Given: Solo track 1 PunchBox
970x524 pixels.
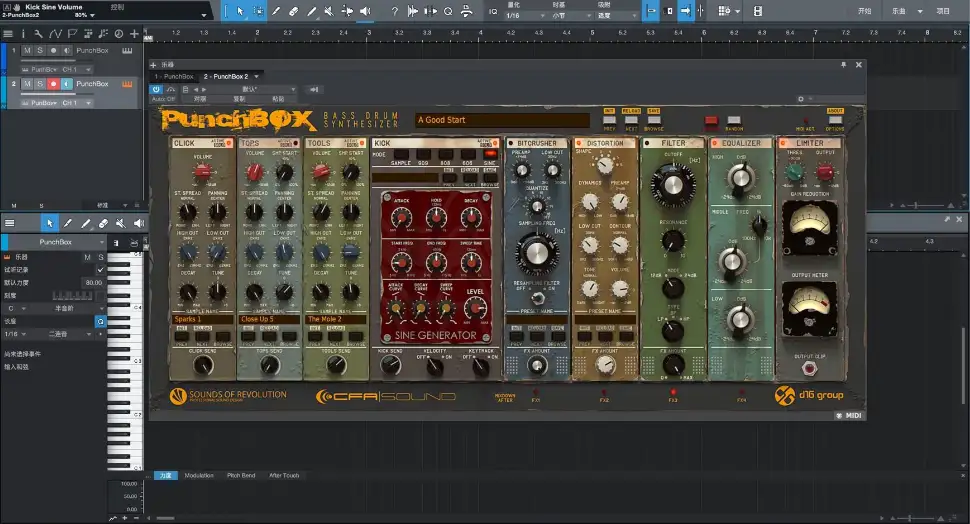Looking at the screenshot, I should pos(40,51).
